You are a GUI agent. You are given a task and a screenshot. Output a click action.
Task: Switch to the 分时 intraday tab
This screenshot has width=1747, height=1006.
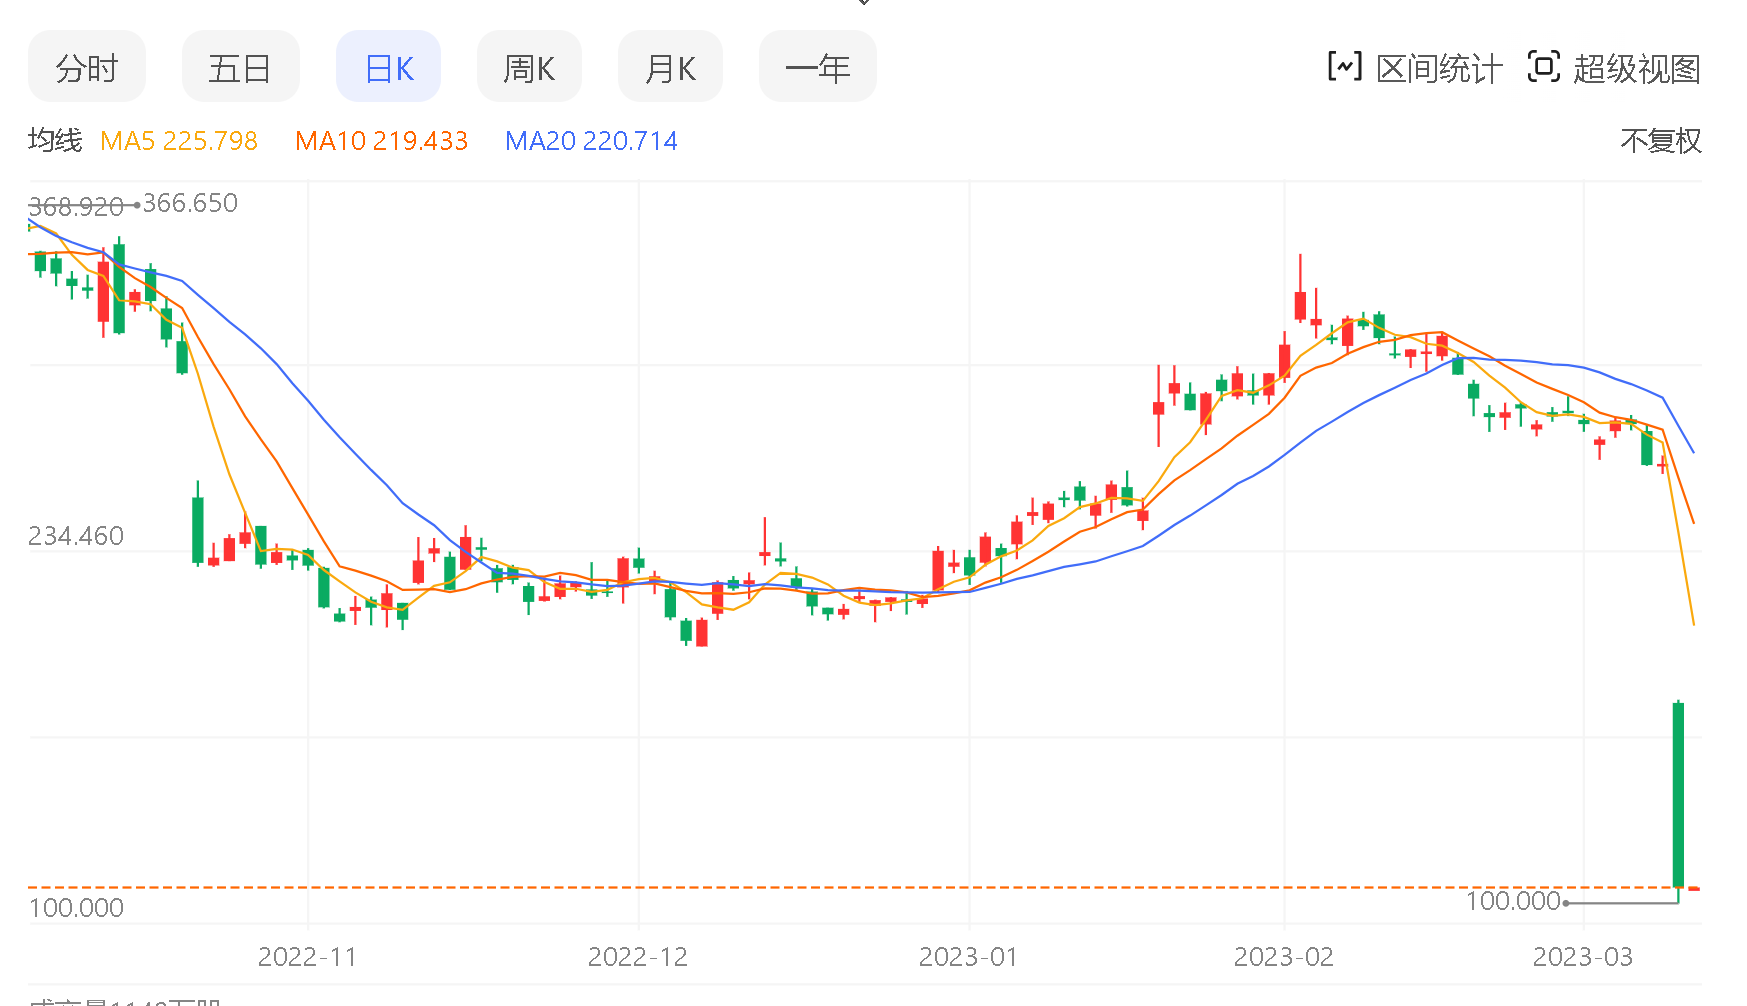point(87,67)
